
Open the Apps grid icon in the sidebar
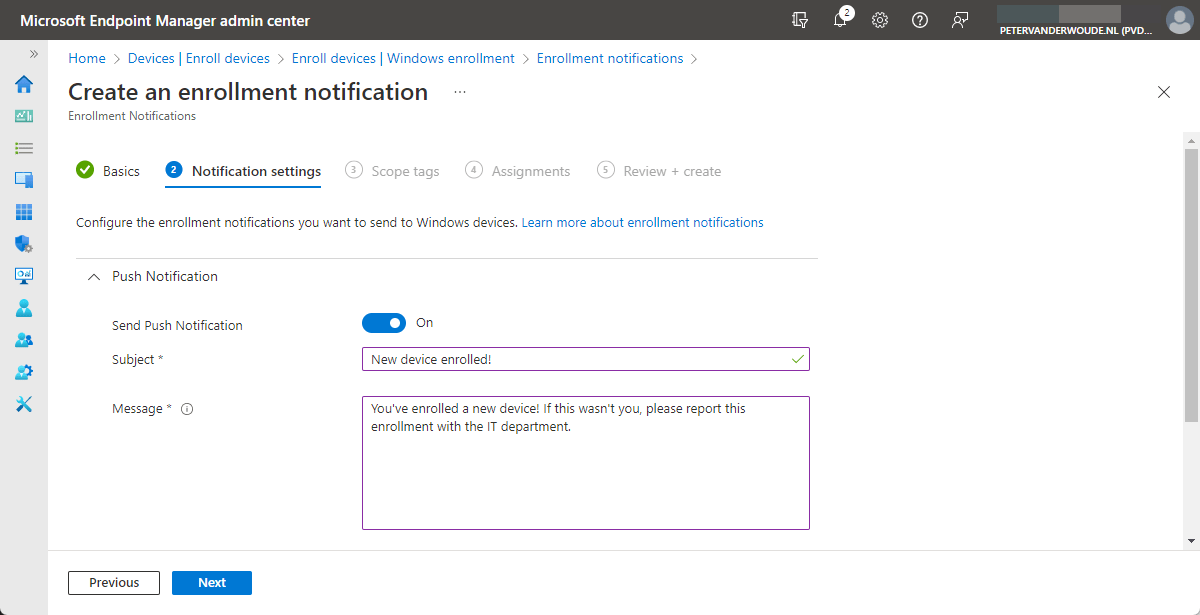click(23, 211)
